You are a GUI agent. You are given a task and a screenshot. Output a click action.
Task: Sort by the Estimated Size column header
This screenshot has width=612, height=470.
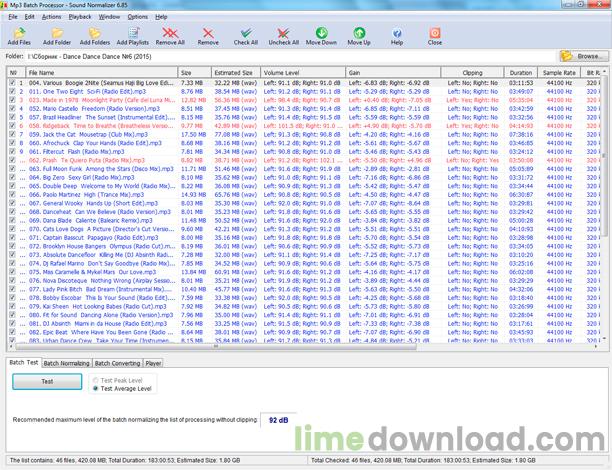click(x=236, y=73)
